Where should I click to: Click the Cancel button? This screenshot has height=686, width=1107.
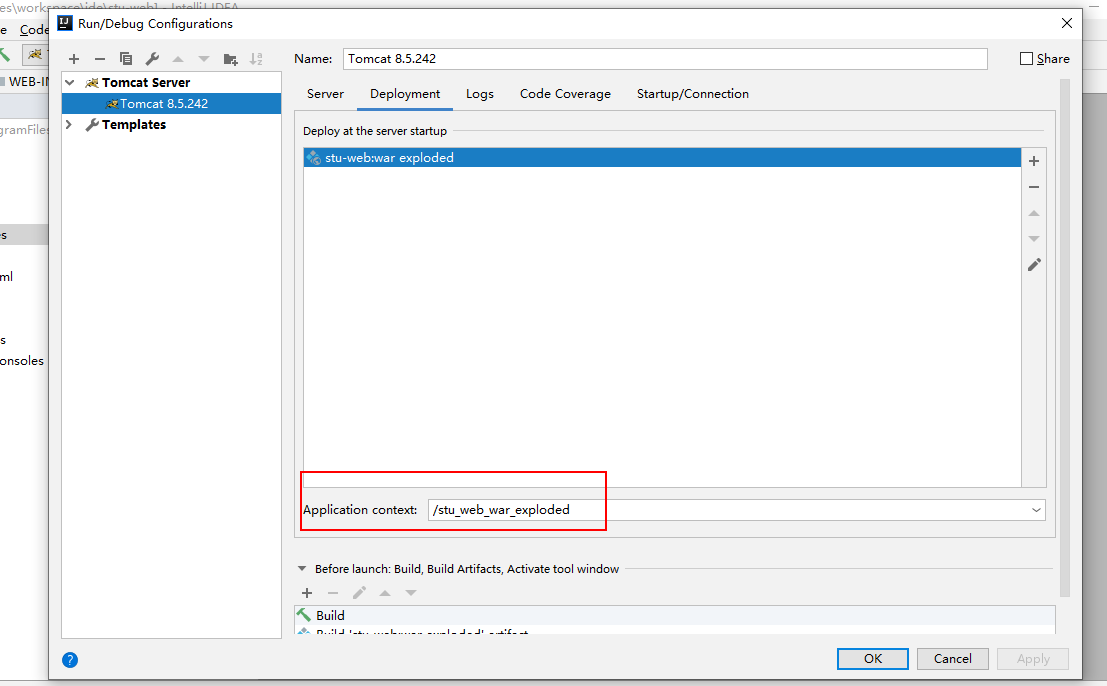coord(952,658)
